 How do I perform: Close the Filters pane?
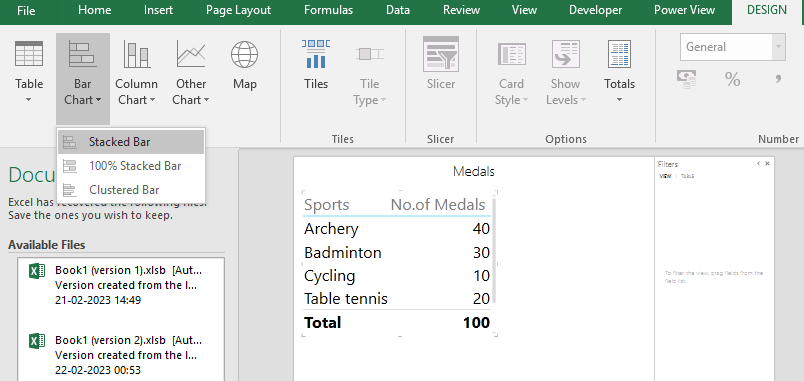pos(767,164)
